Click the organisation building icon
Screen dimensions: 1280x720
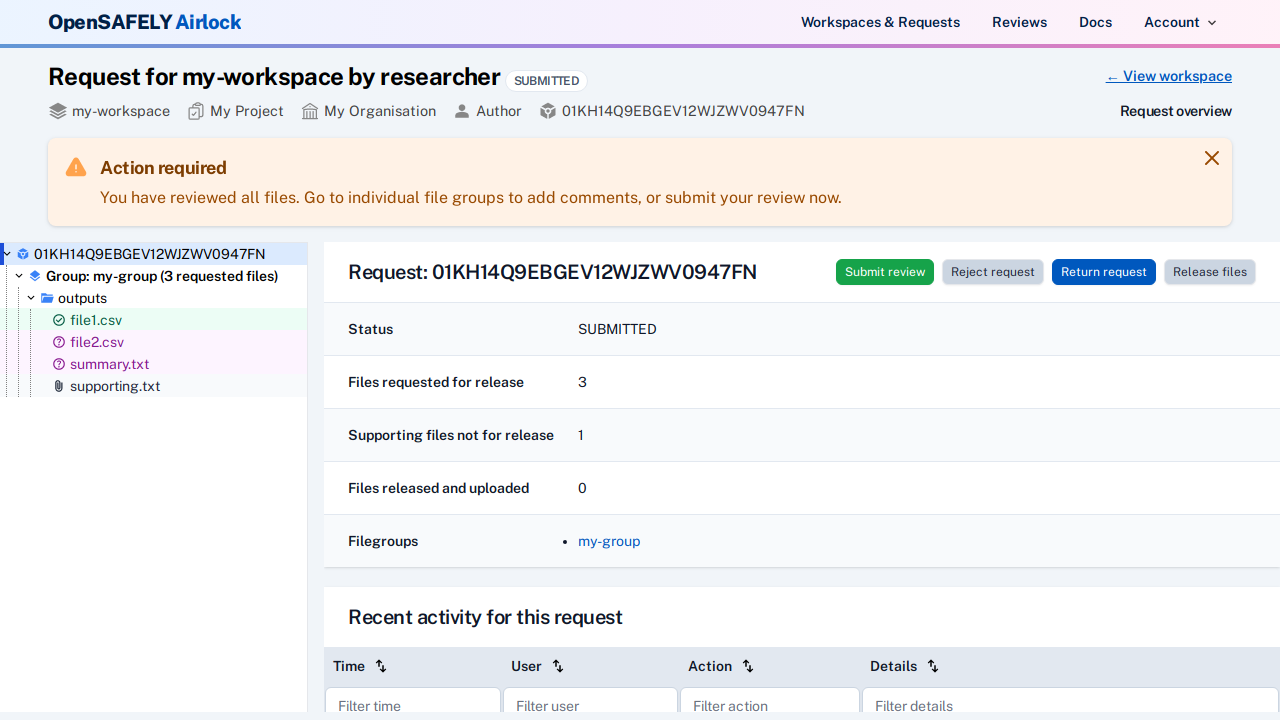pyautogui.click(x=310, y=111)
